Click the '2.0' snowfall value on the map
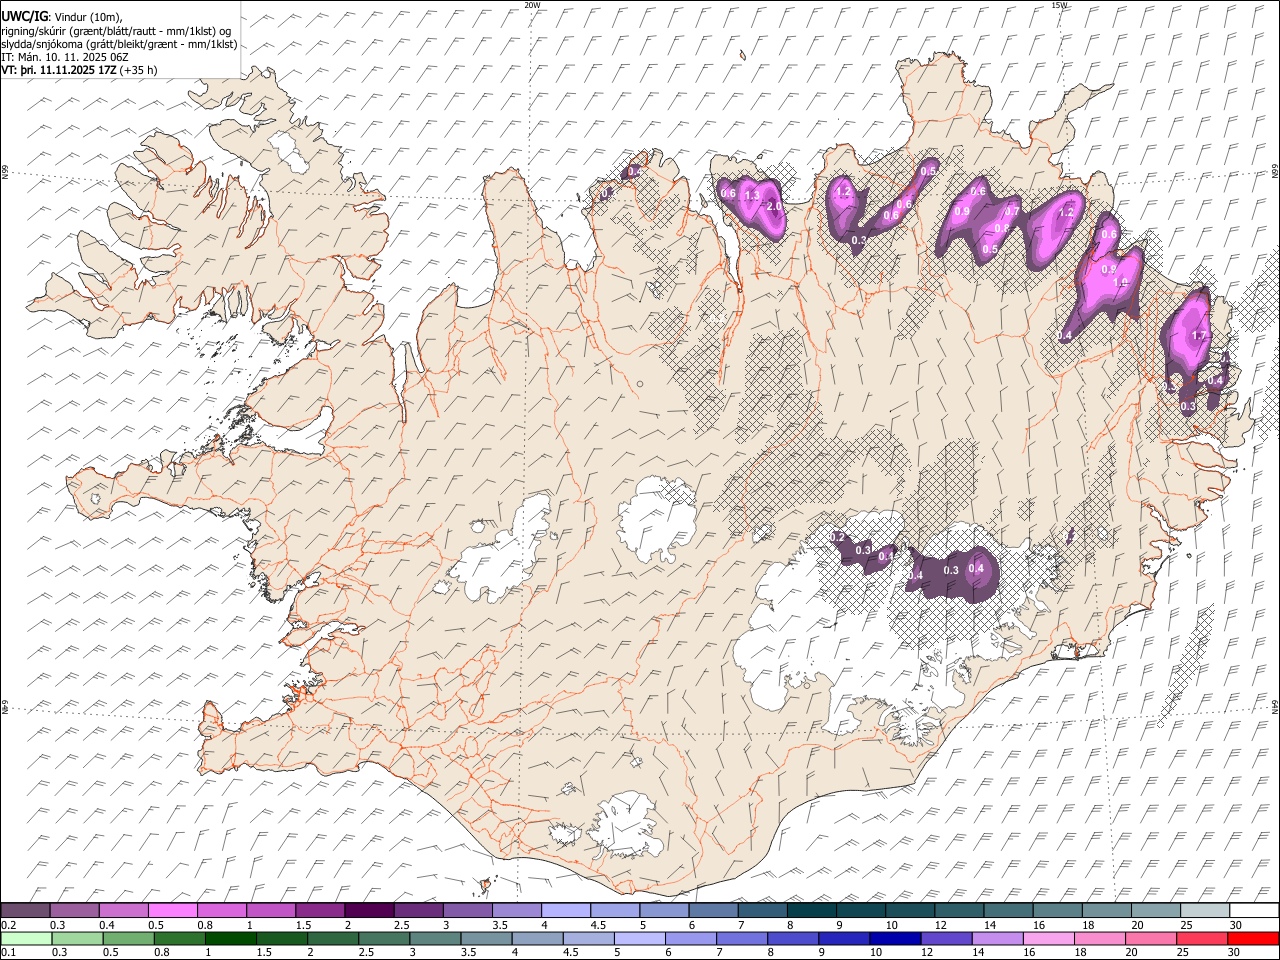1280x960 pixels. (774, 206)
